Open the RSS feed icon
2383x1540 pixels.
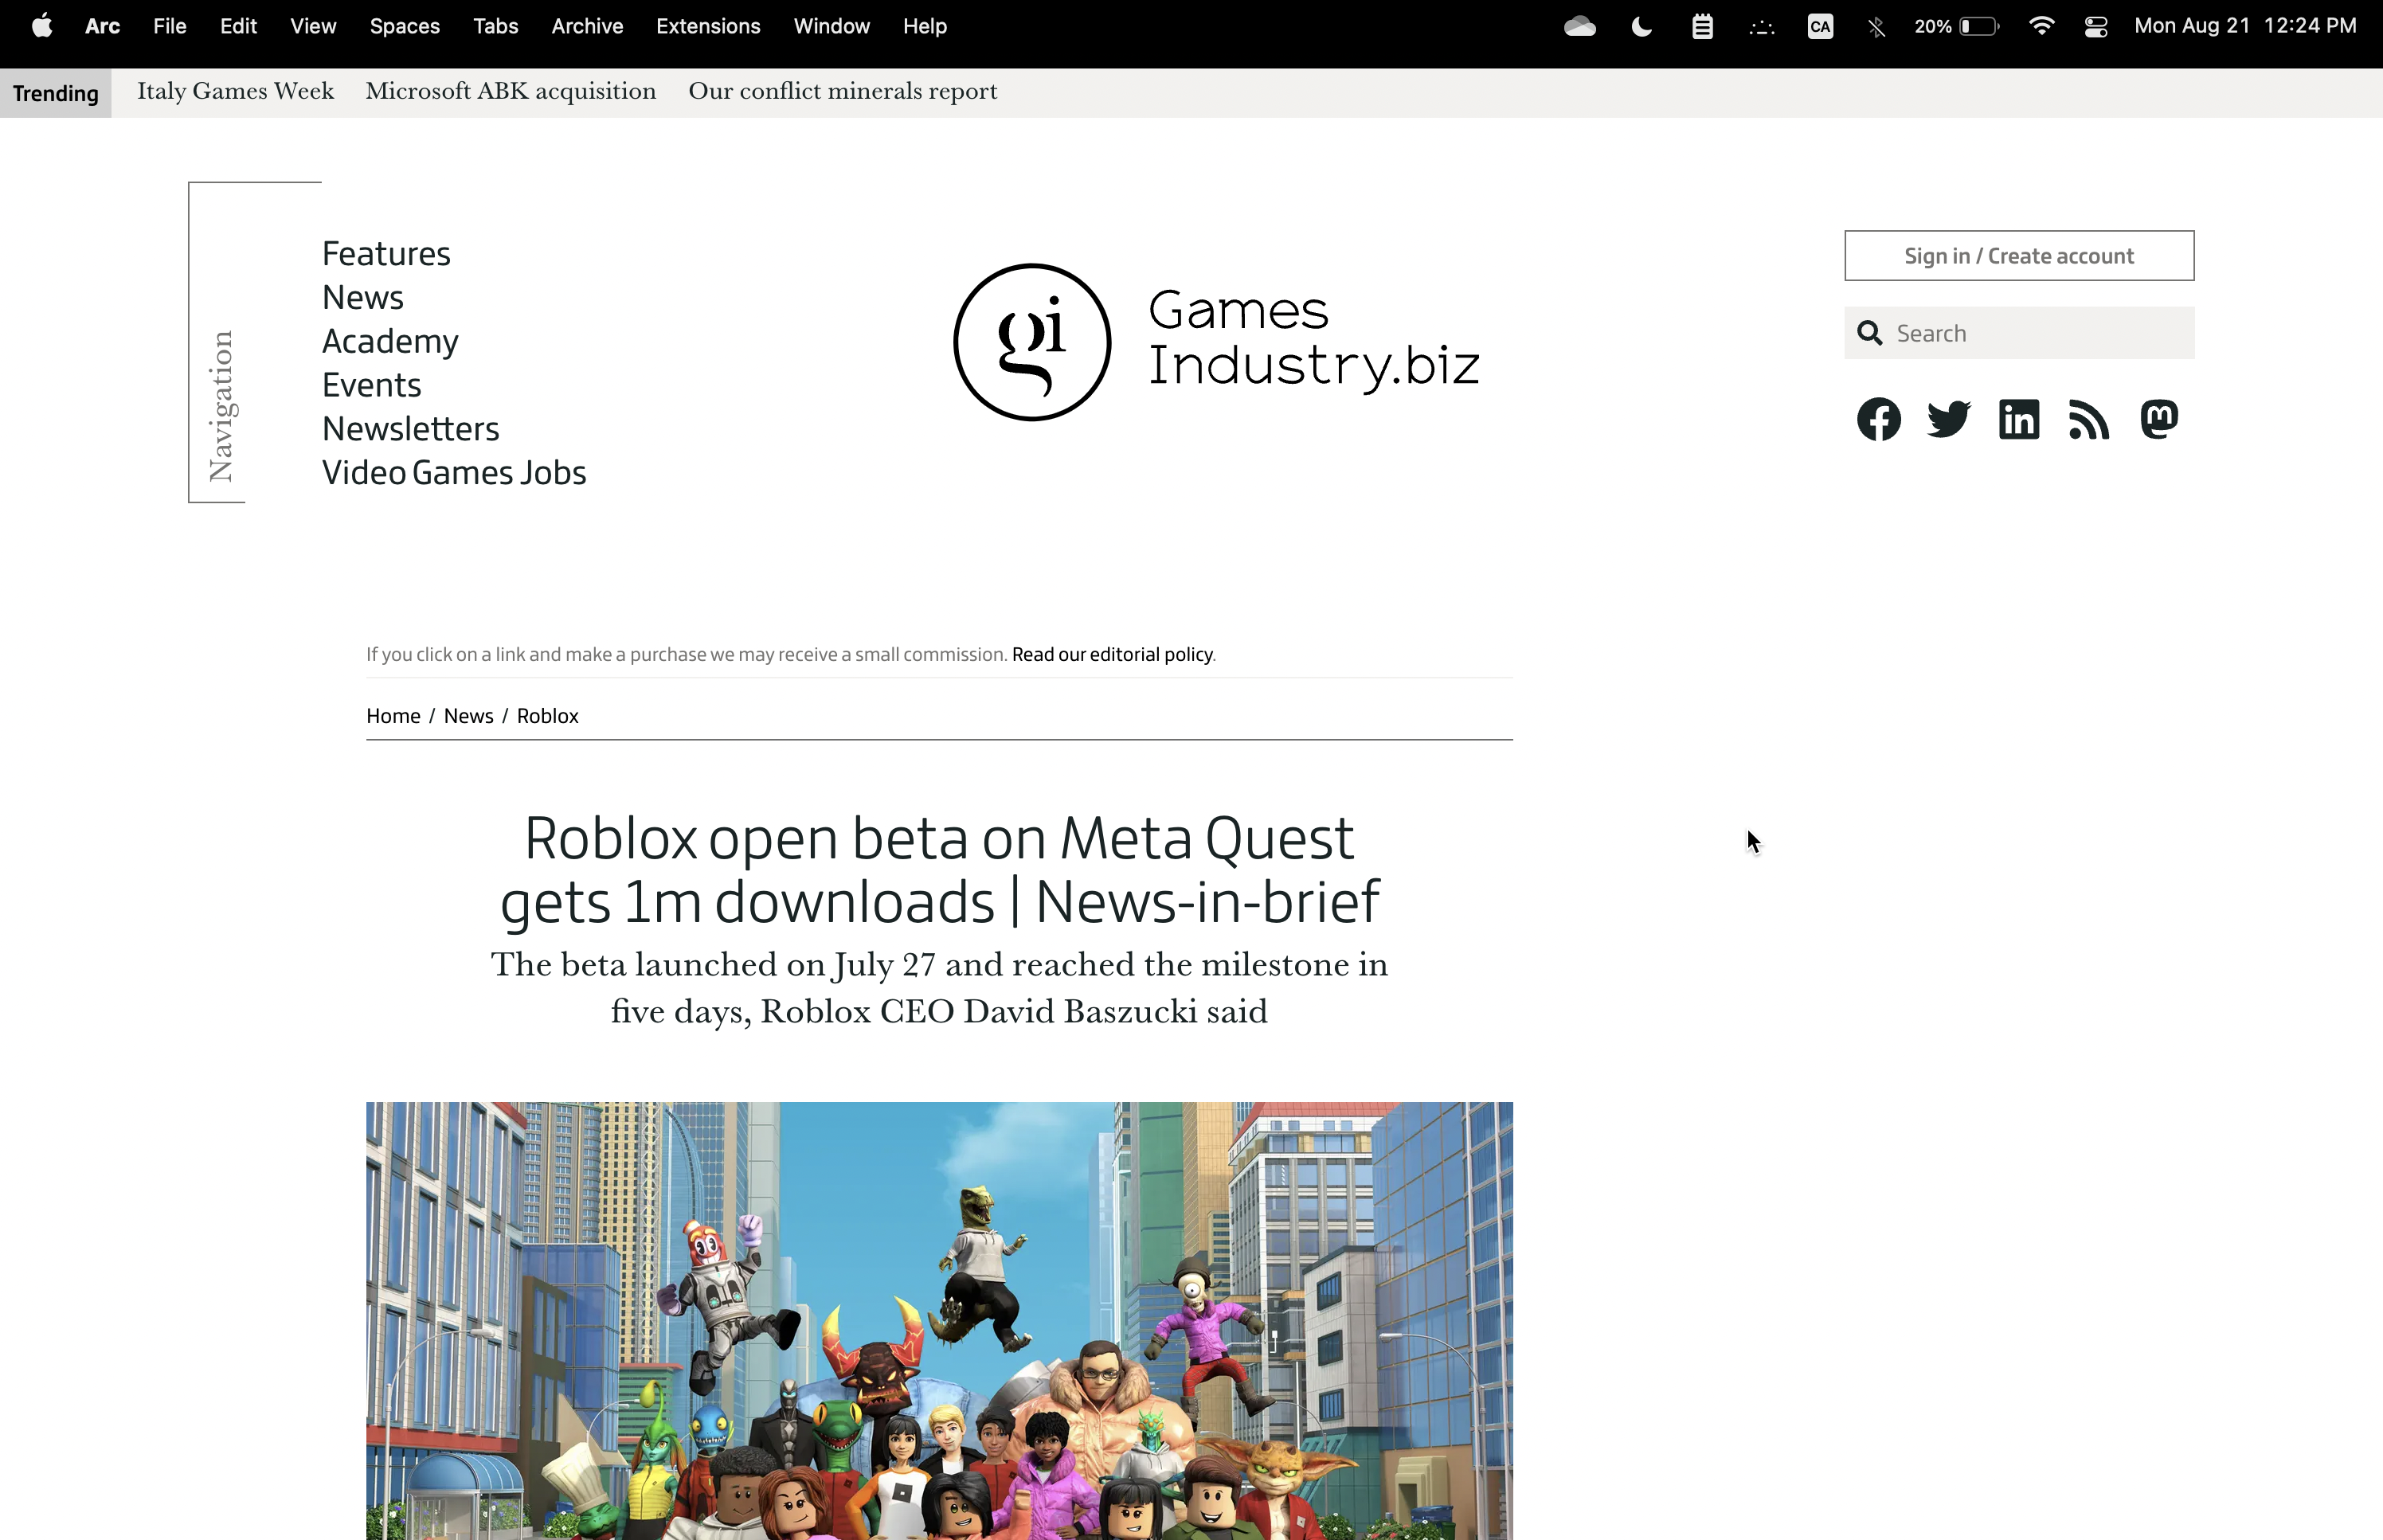(2088, 419)
